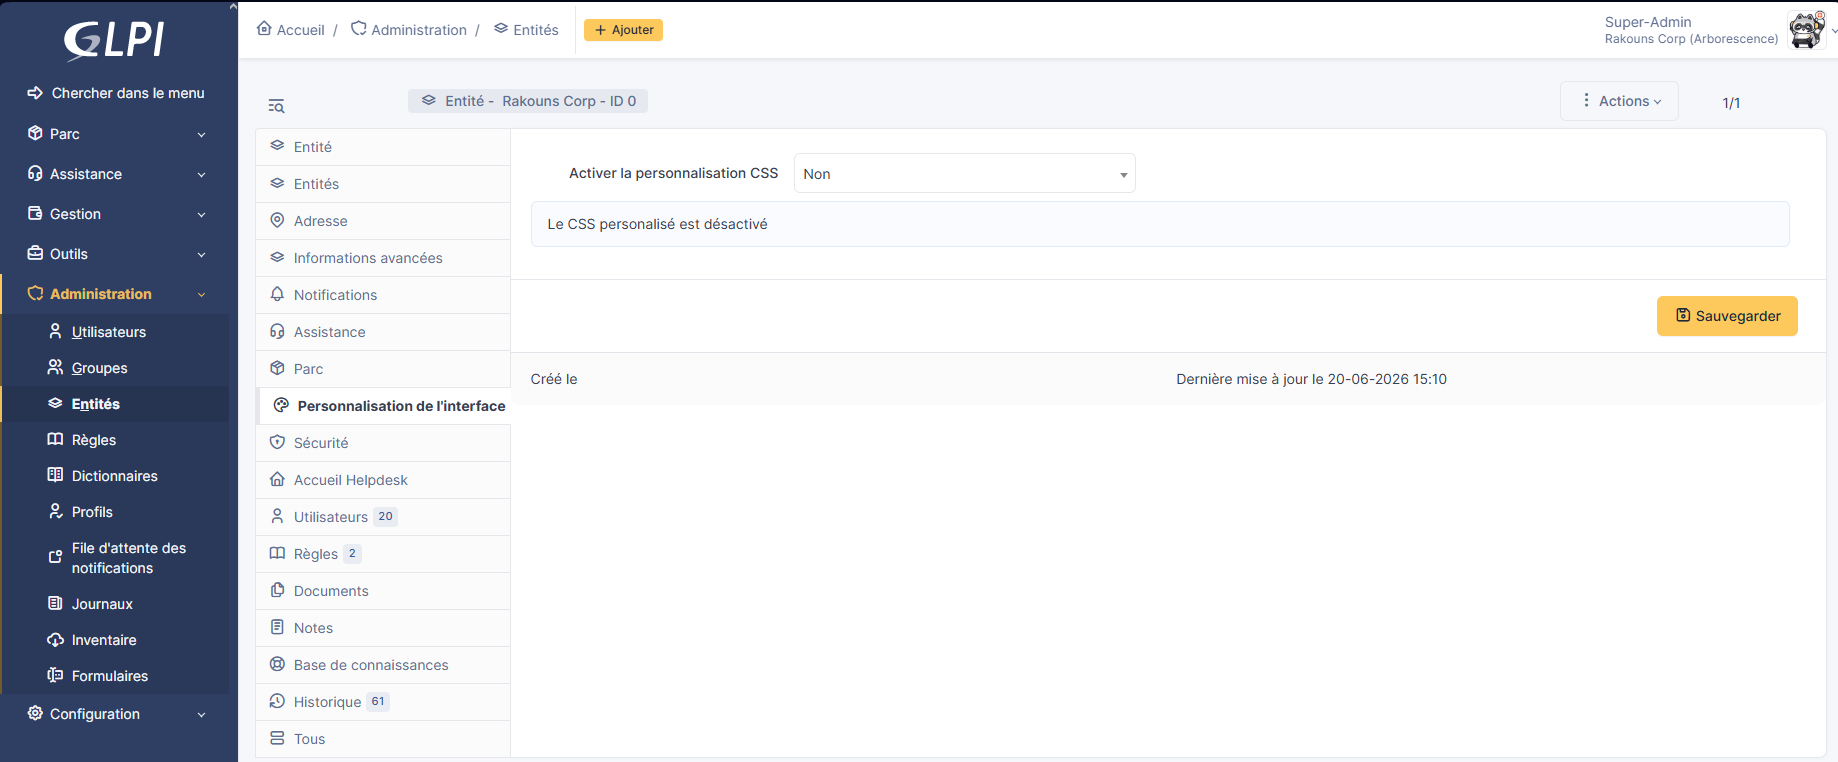This screenshot has width=1838, height=762.
Task: Go to the Administration breadcrumb
Action: click(409, 30)
